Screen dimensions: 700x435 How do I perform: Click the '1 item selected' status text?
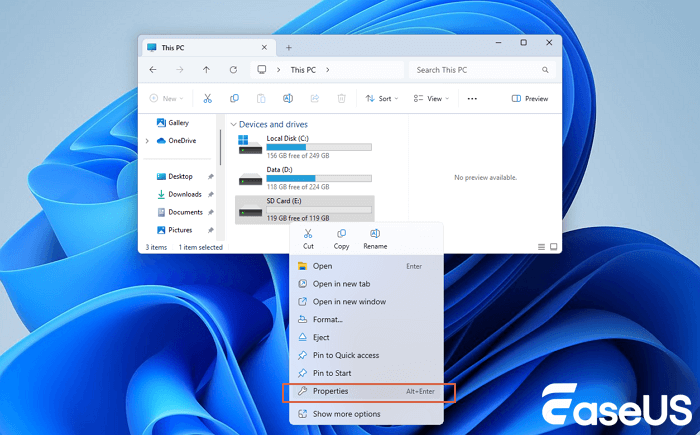tap(200, 247)
